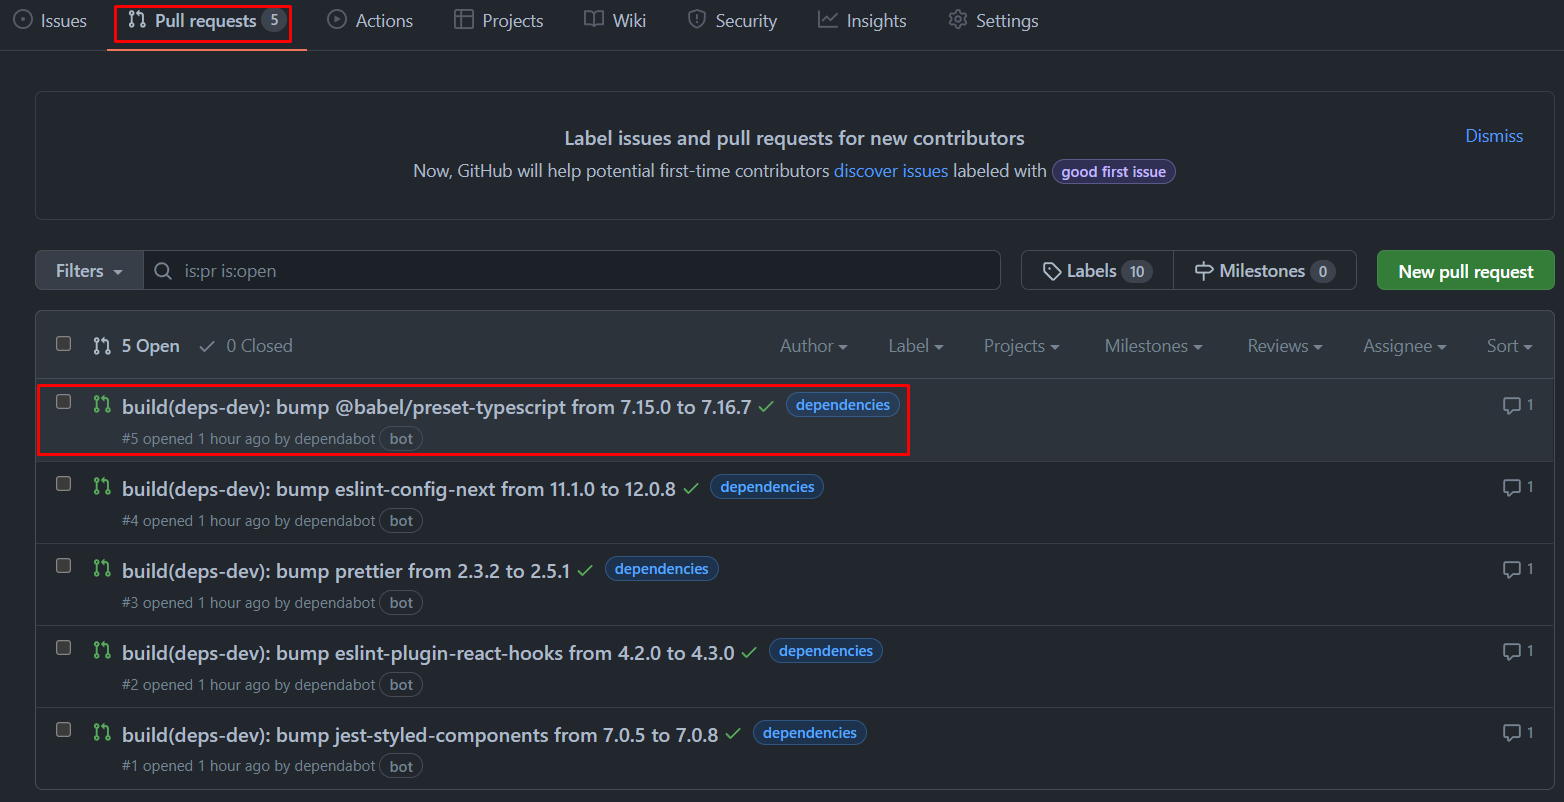Expand the Projects filter dropdown
The width and height of the screenshot is (1564, 802).
[x=1021, y=346]
